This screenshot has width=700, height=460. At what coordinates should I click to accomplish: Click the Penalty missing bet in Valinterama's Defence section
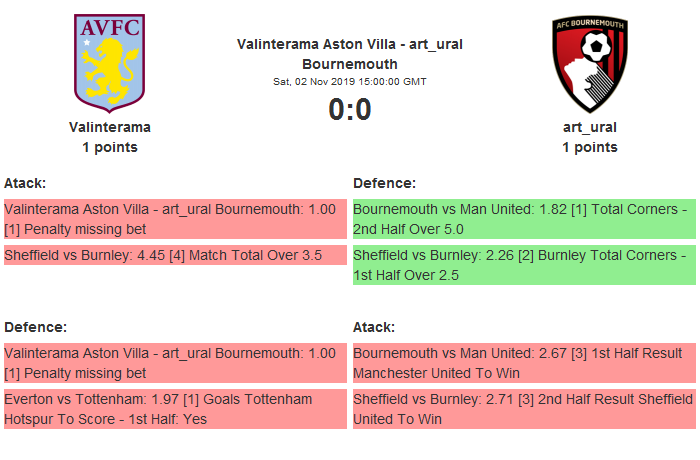click(175, 363)
